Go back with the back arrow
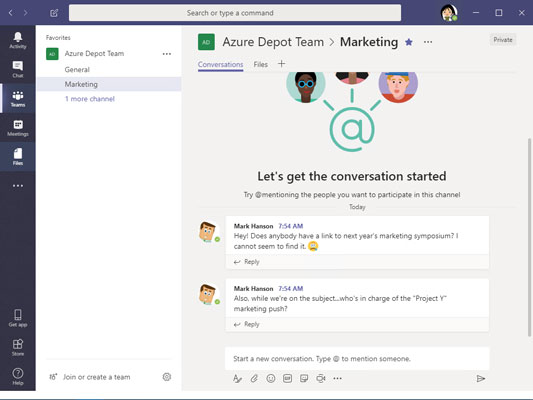533x400 pixels. pos(11,13)
